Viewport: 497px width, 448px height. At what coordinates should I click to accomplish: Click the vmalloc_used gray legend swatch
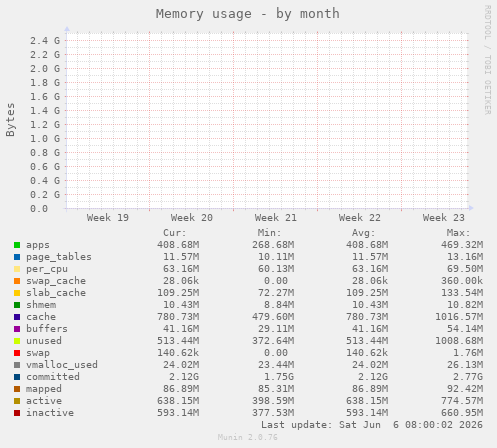[17, 365]
